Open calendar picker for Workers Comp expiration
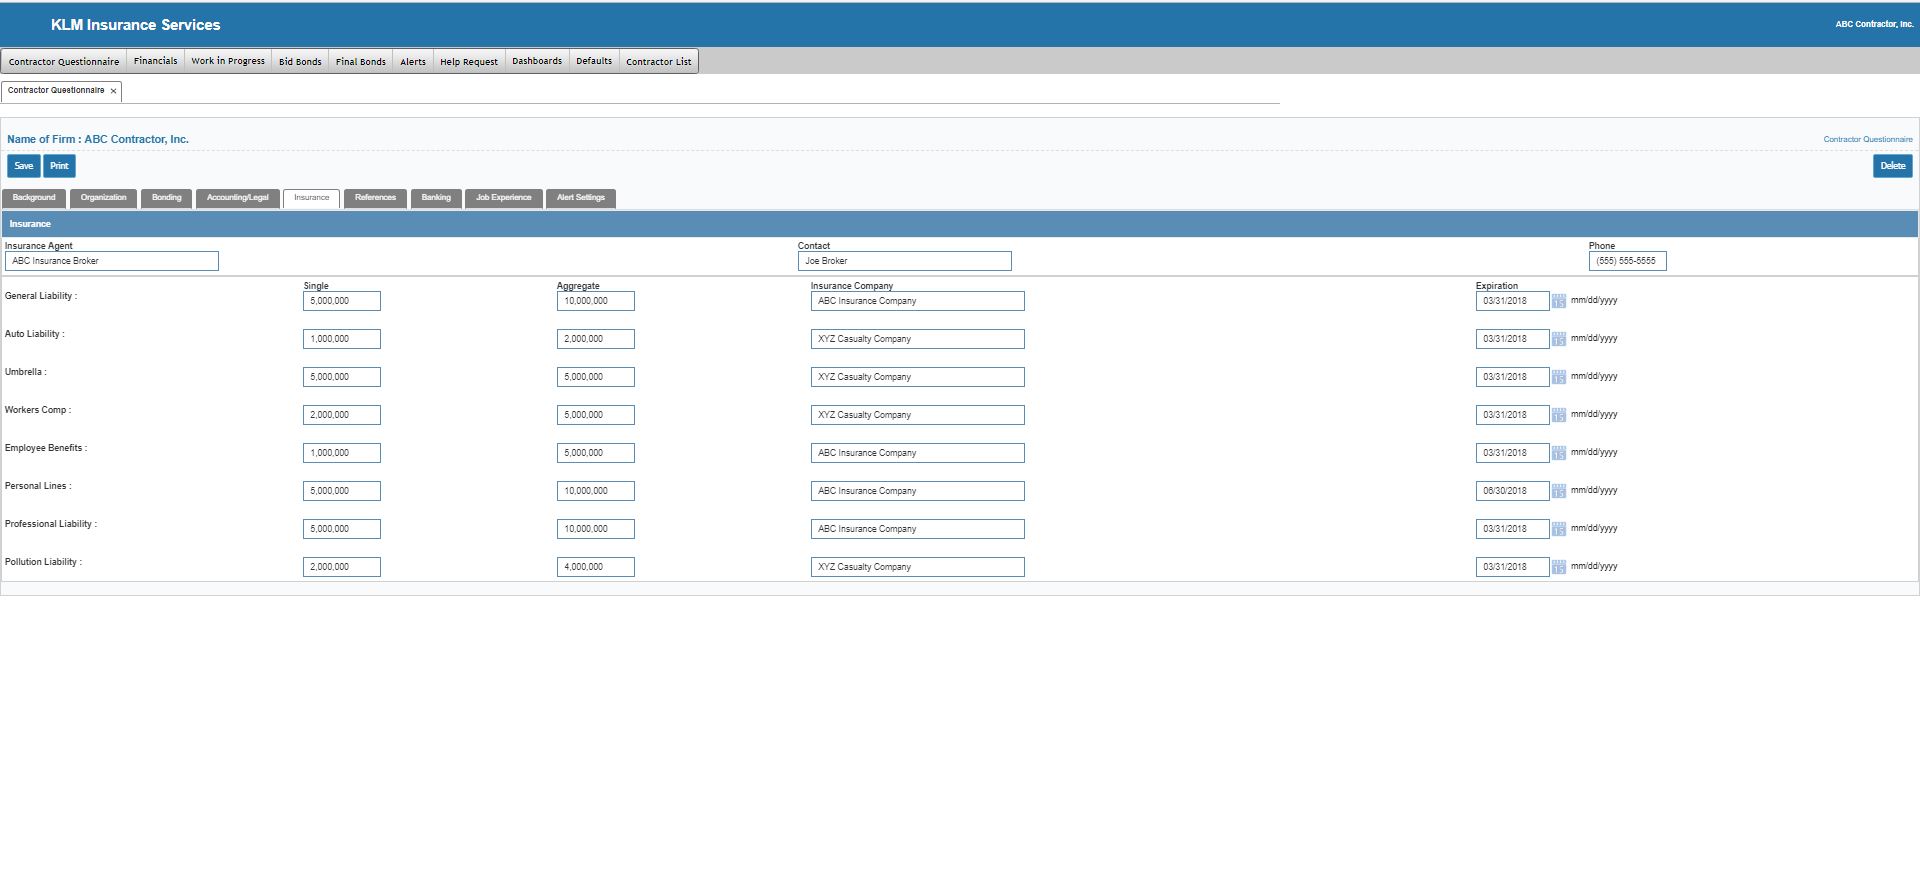 tap(1558, 415)
